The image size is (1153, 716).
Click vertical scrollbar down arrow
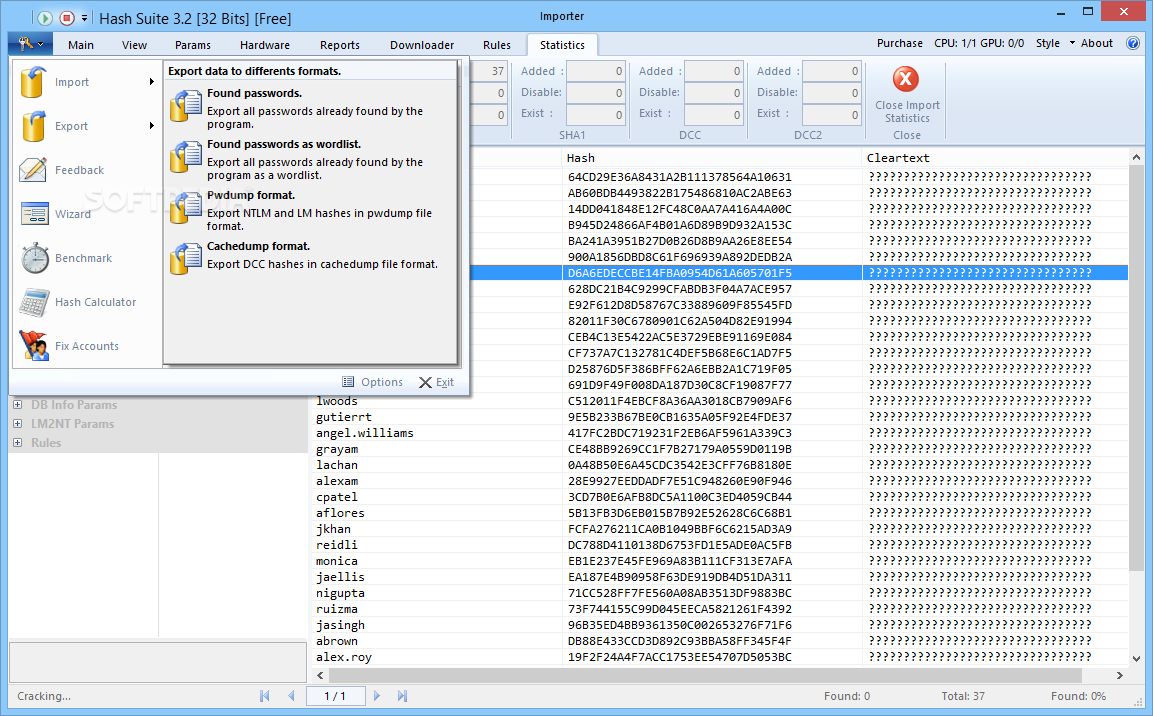point(1136,659)
